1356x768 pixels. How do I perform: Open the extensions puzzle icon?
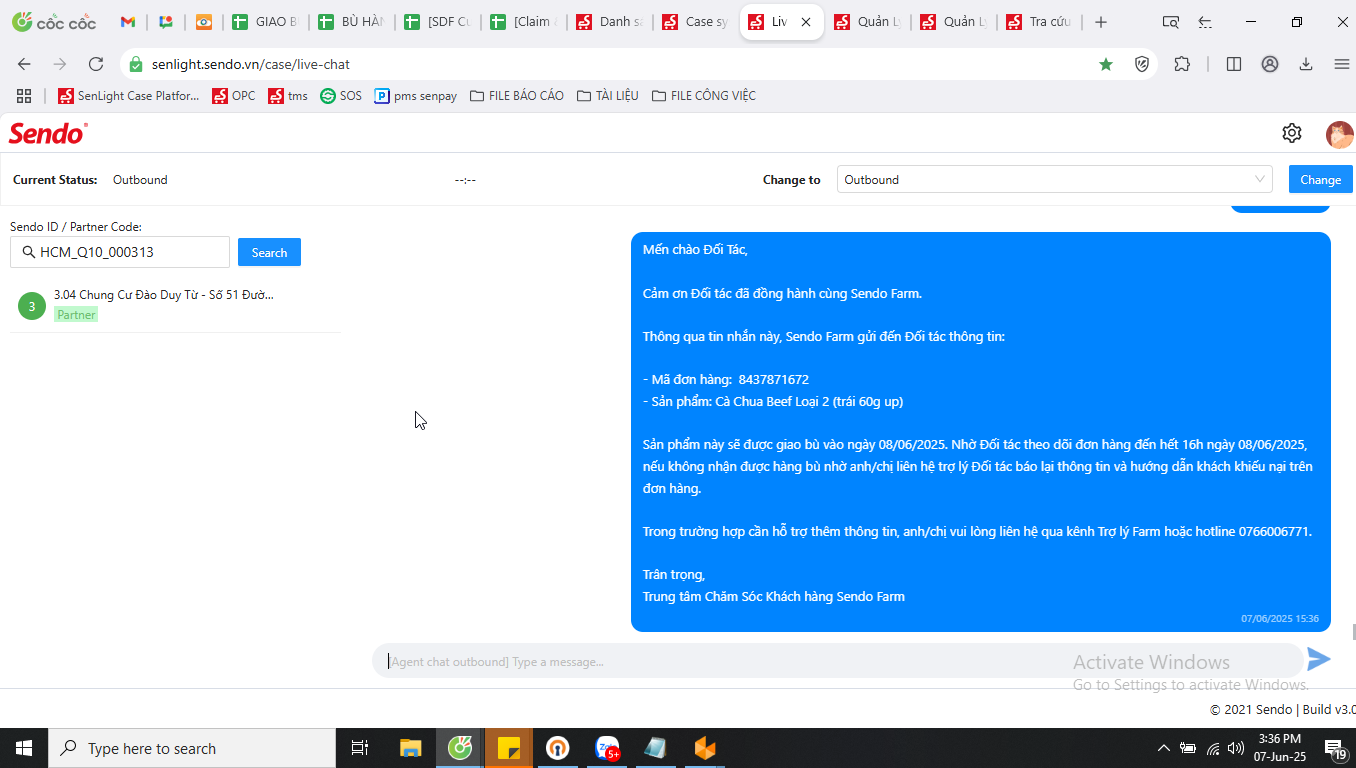tap(1182, 64)
